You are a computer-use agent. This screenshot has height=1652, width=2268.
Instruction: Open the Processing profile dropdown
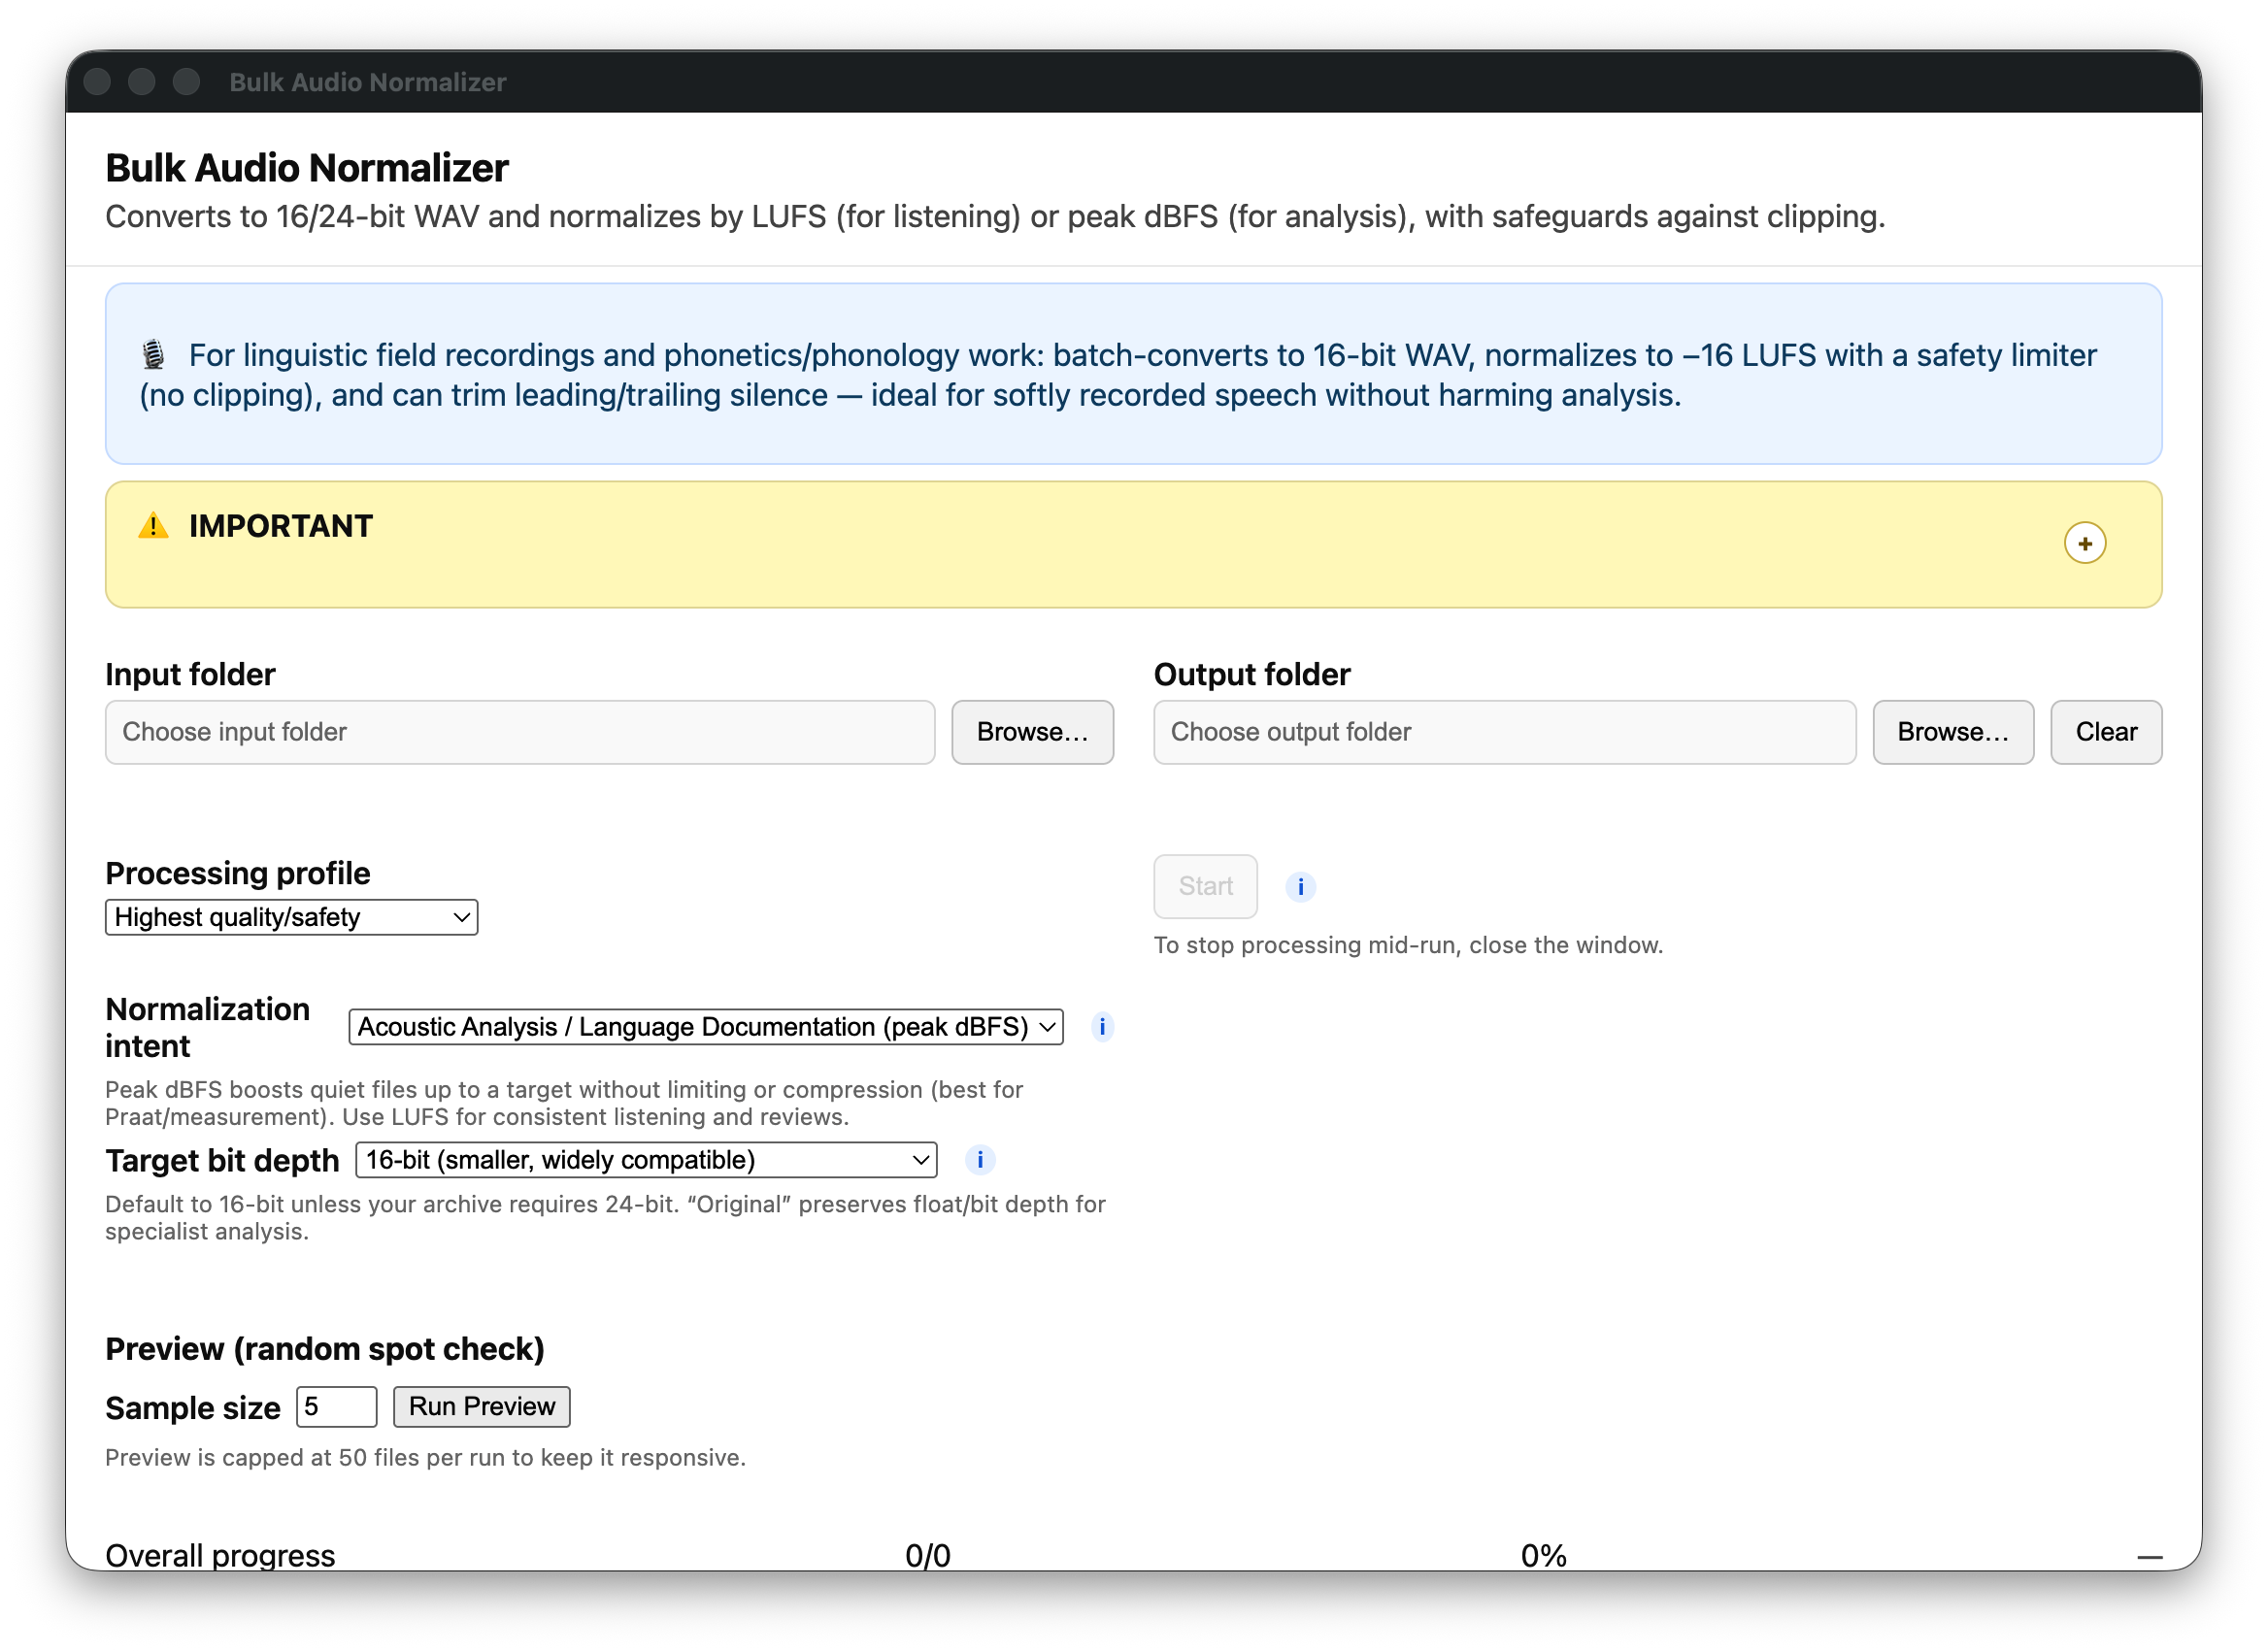(291, 917)
